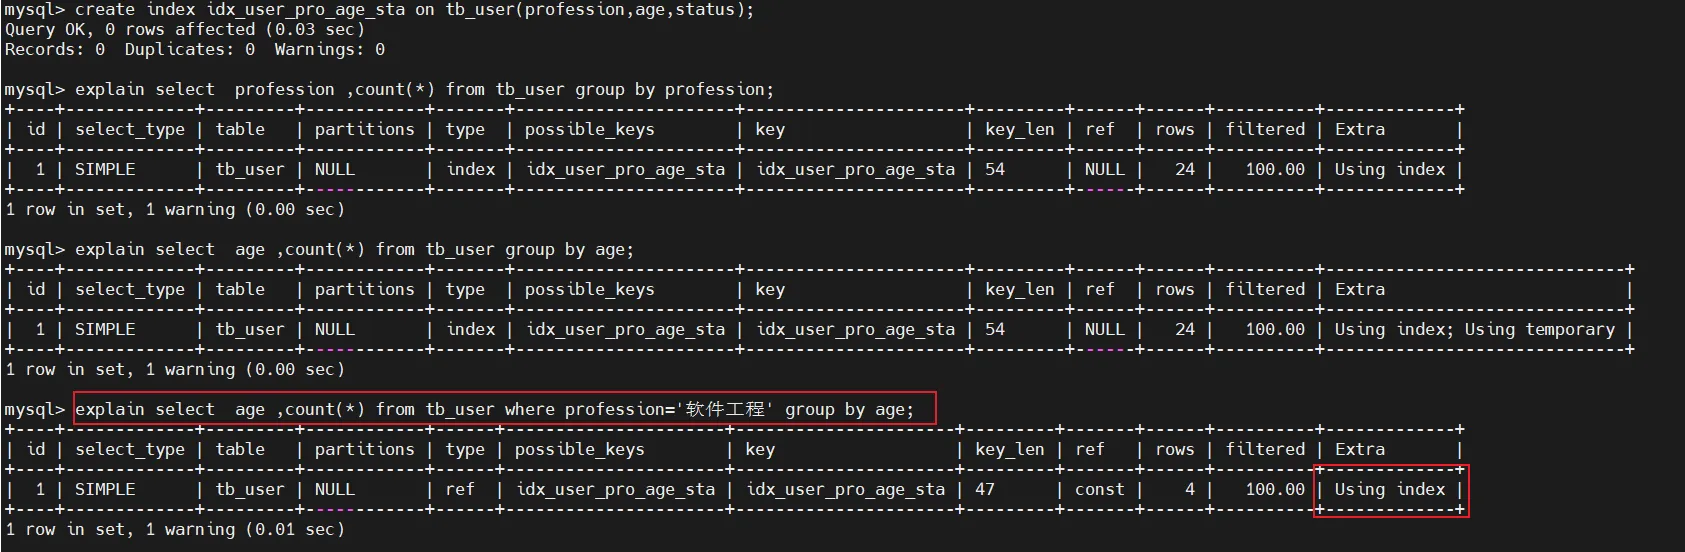The width and height of the screenshot is (1685, 552).
Task: Click the 'ref' type value in last result
Action: click(460, 490)
